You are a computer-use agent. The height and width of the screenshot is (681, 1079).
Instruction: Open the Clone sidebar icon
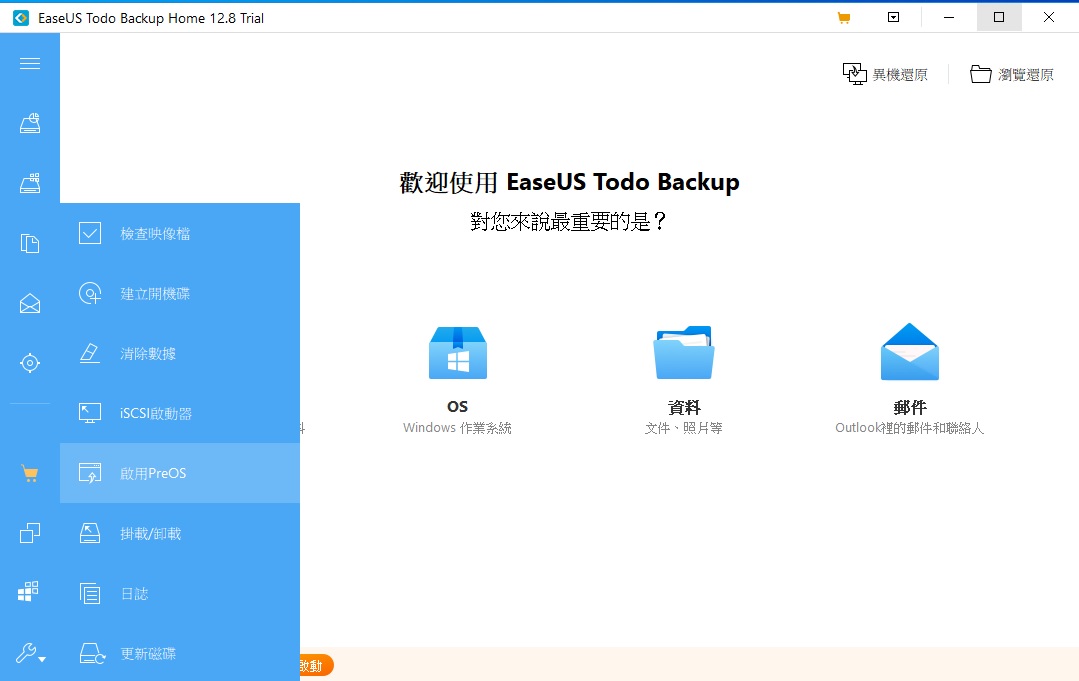(30, 532)
